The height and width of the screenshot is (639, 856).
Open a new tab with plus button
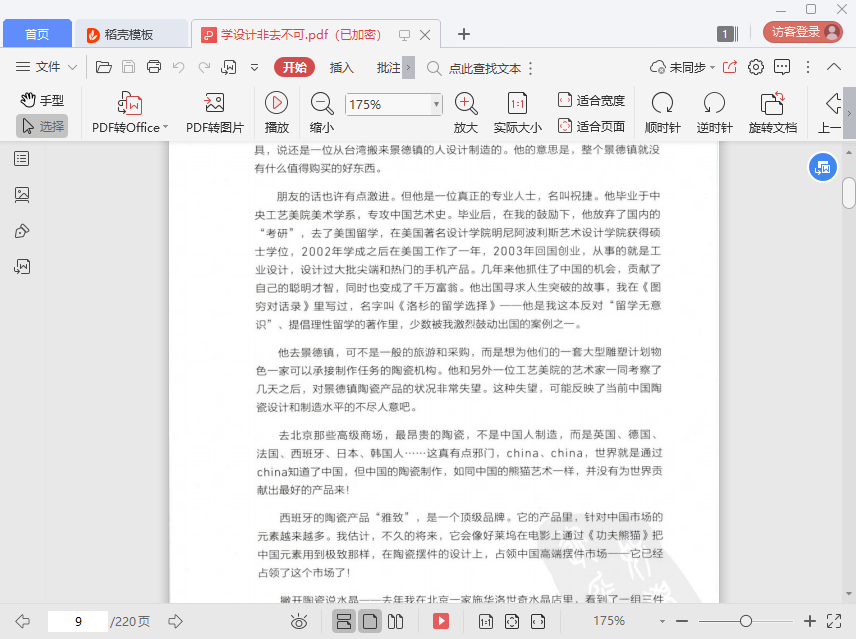pos(463,34)
